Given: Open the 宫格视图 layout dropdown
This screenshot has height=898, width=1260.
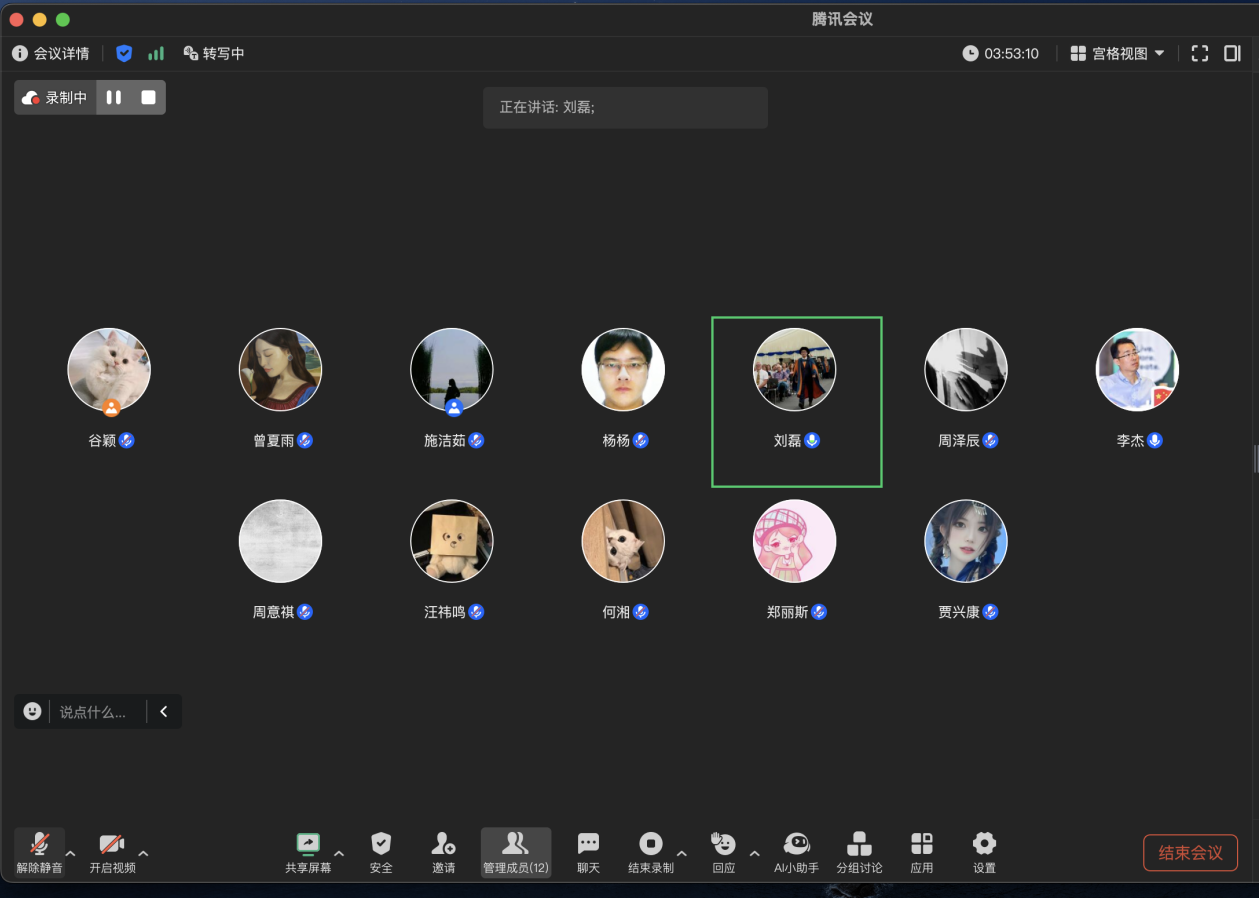Looking at the screenshot, I should pos(1117,54).
